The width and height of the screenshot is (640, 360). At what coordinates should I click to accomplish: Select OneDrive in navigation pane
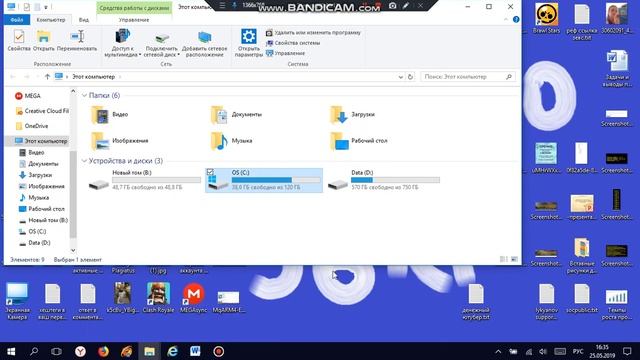click(32, 126)
